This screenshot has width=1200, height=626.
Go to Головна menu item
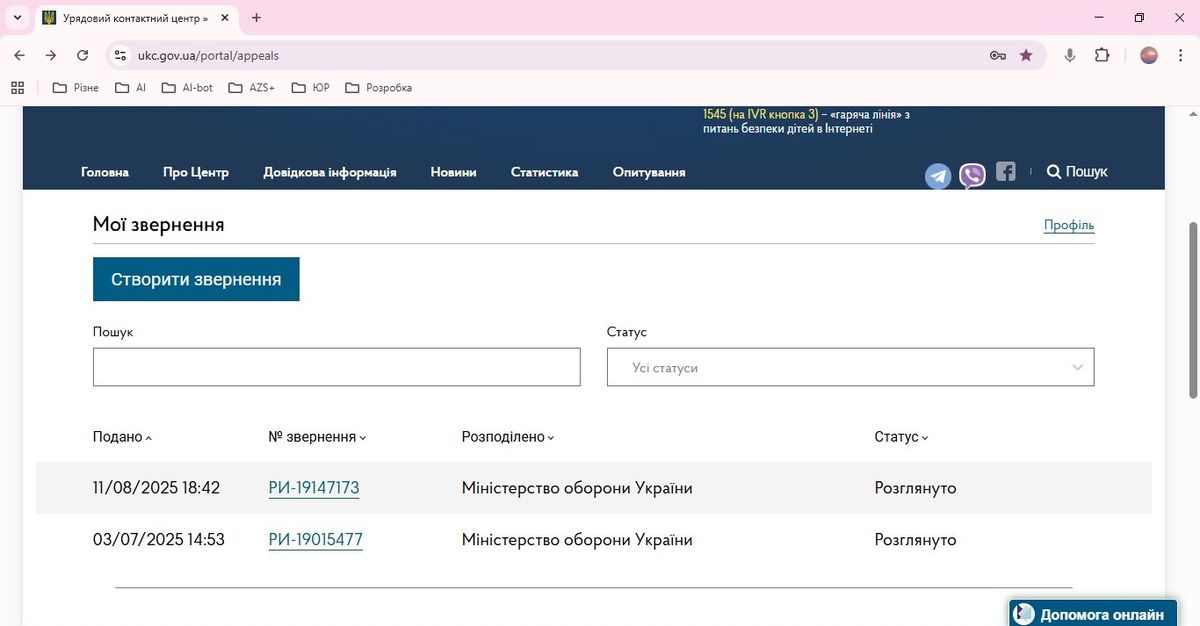pyautogui.click(x=105, y=172)
